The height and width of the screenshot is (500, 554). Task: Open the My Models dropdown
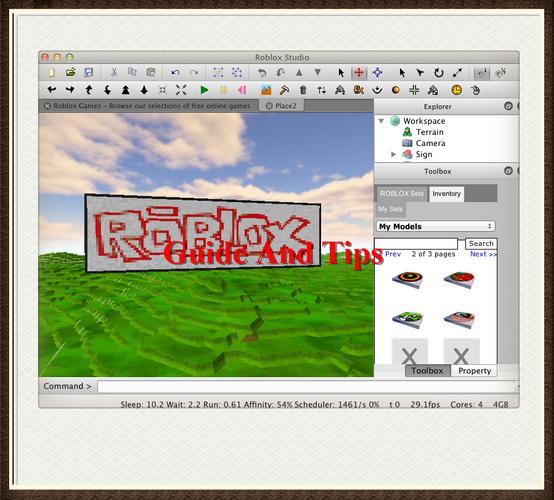point(435,226)
